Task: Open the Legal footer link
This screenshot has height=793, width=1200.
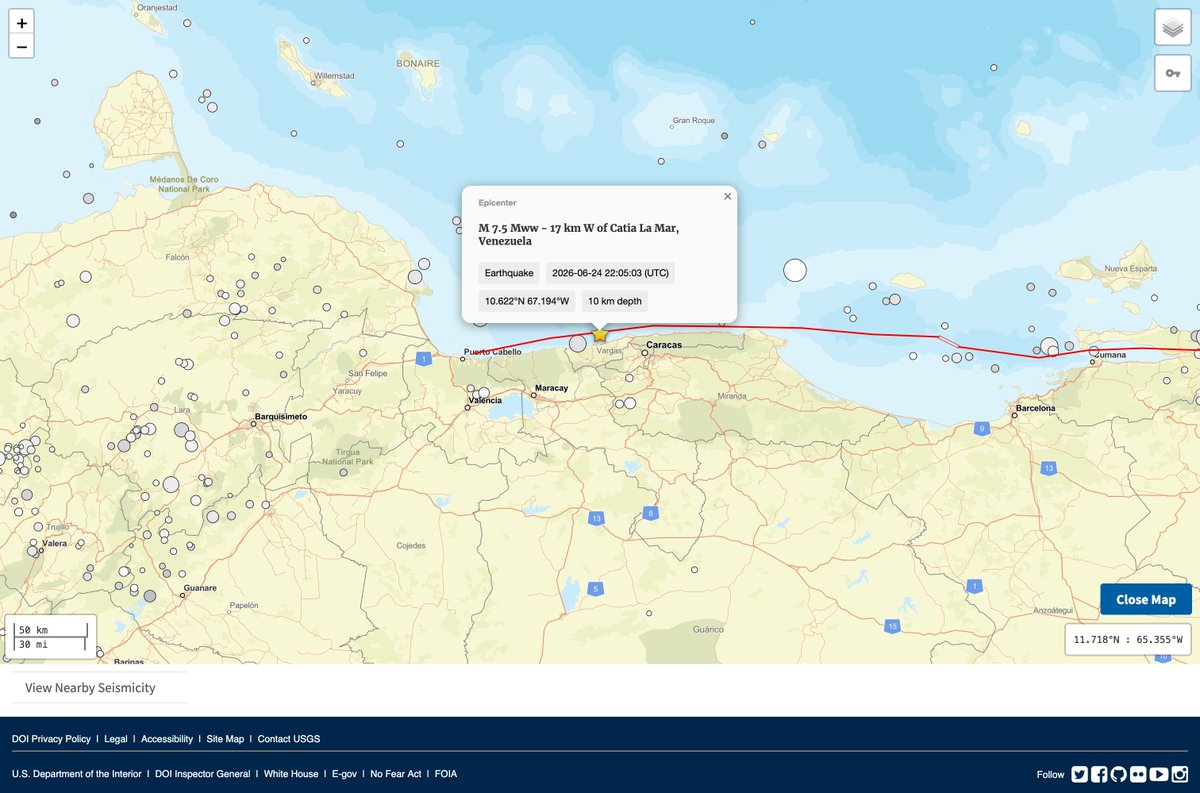Action: [116, 739]
